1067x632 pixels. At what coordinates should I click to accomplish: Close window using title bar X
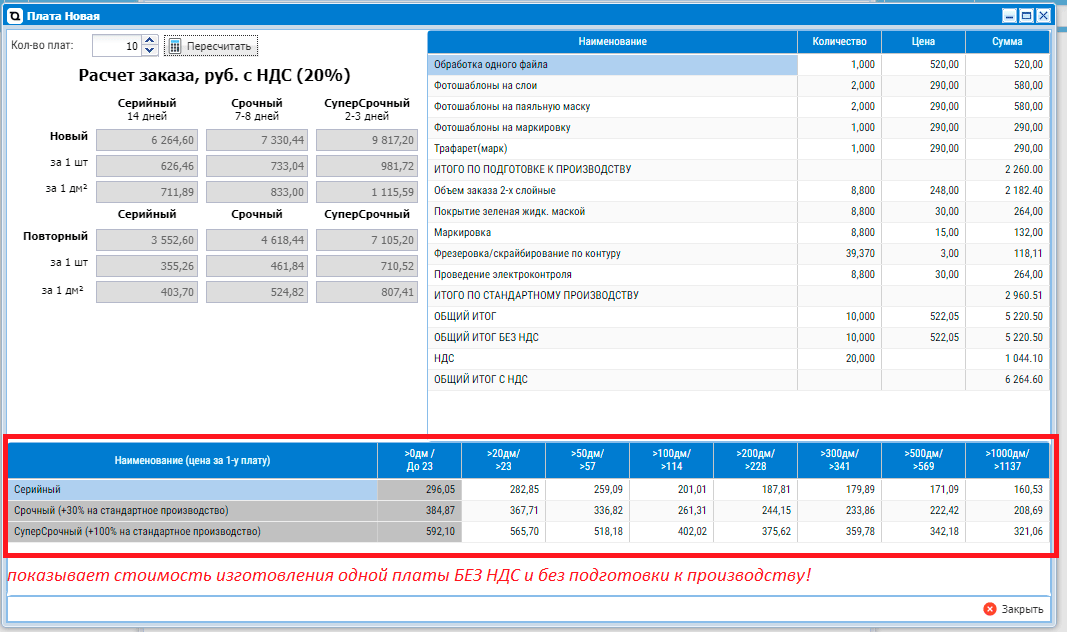tap(1043, 16)
